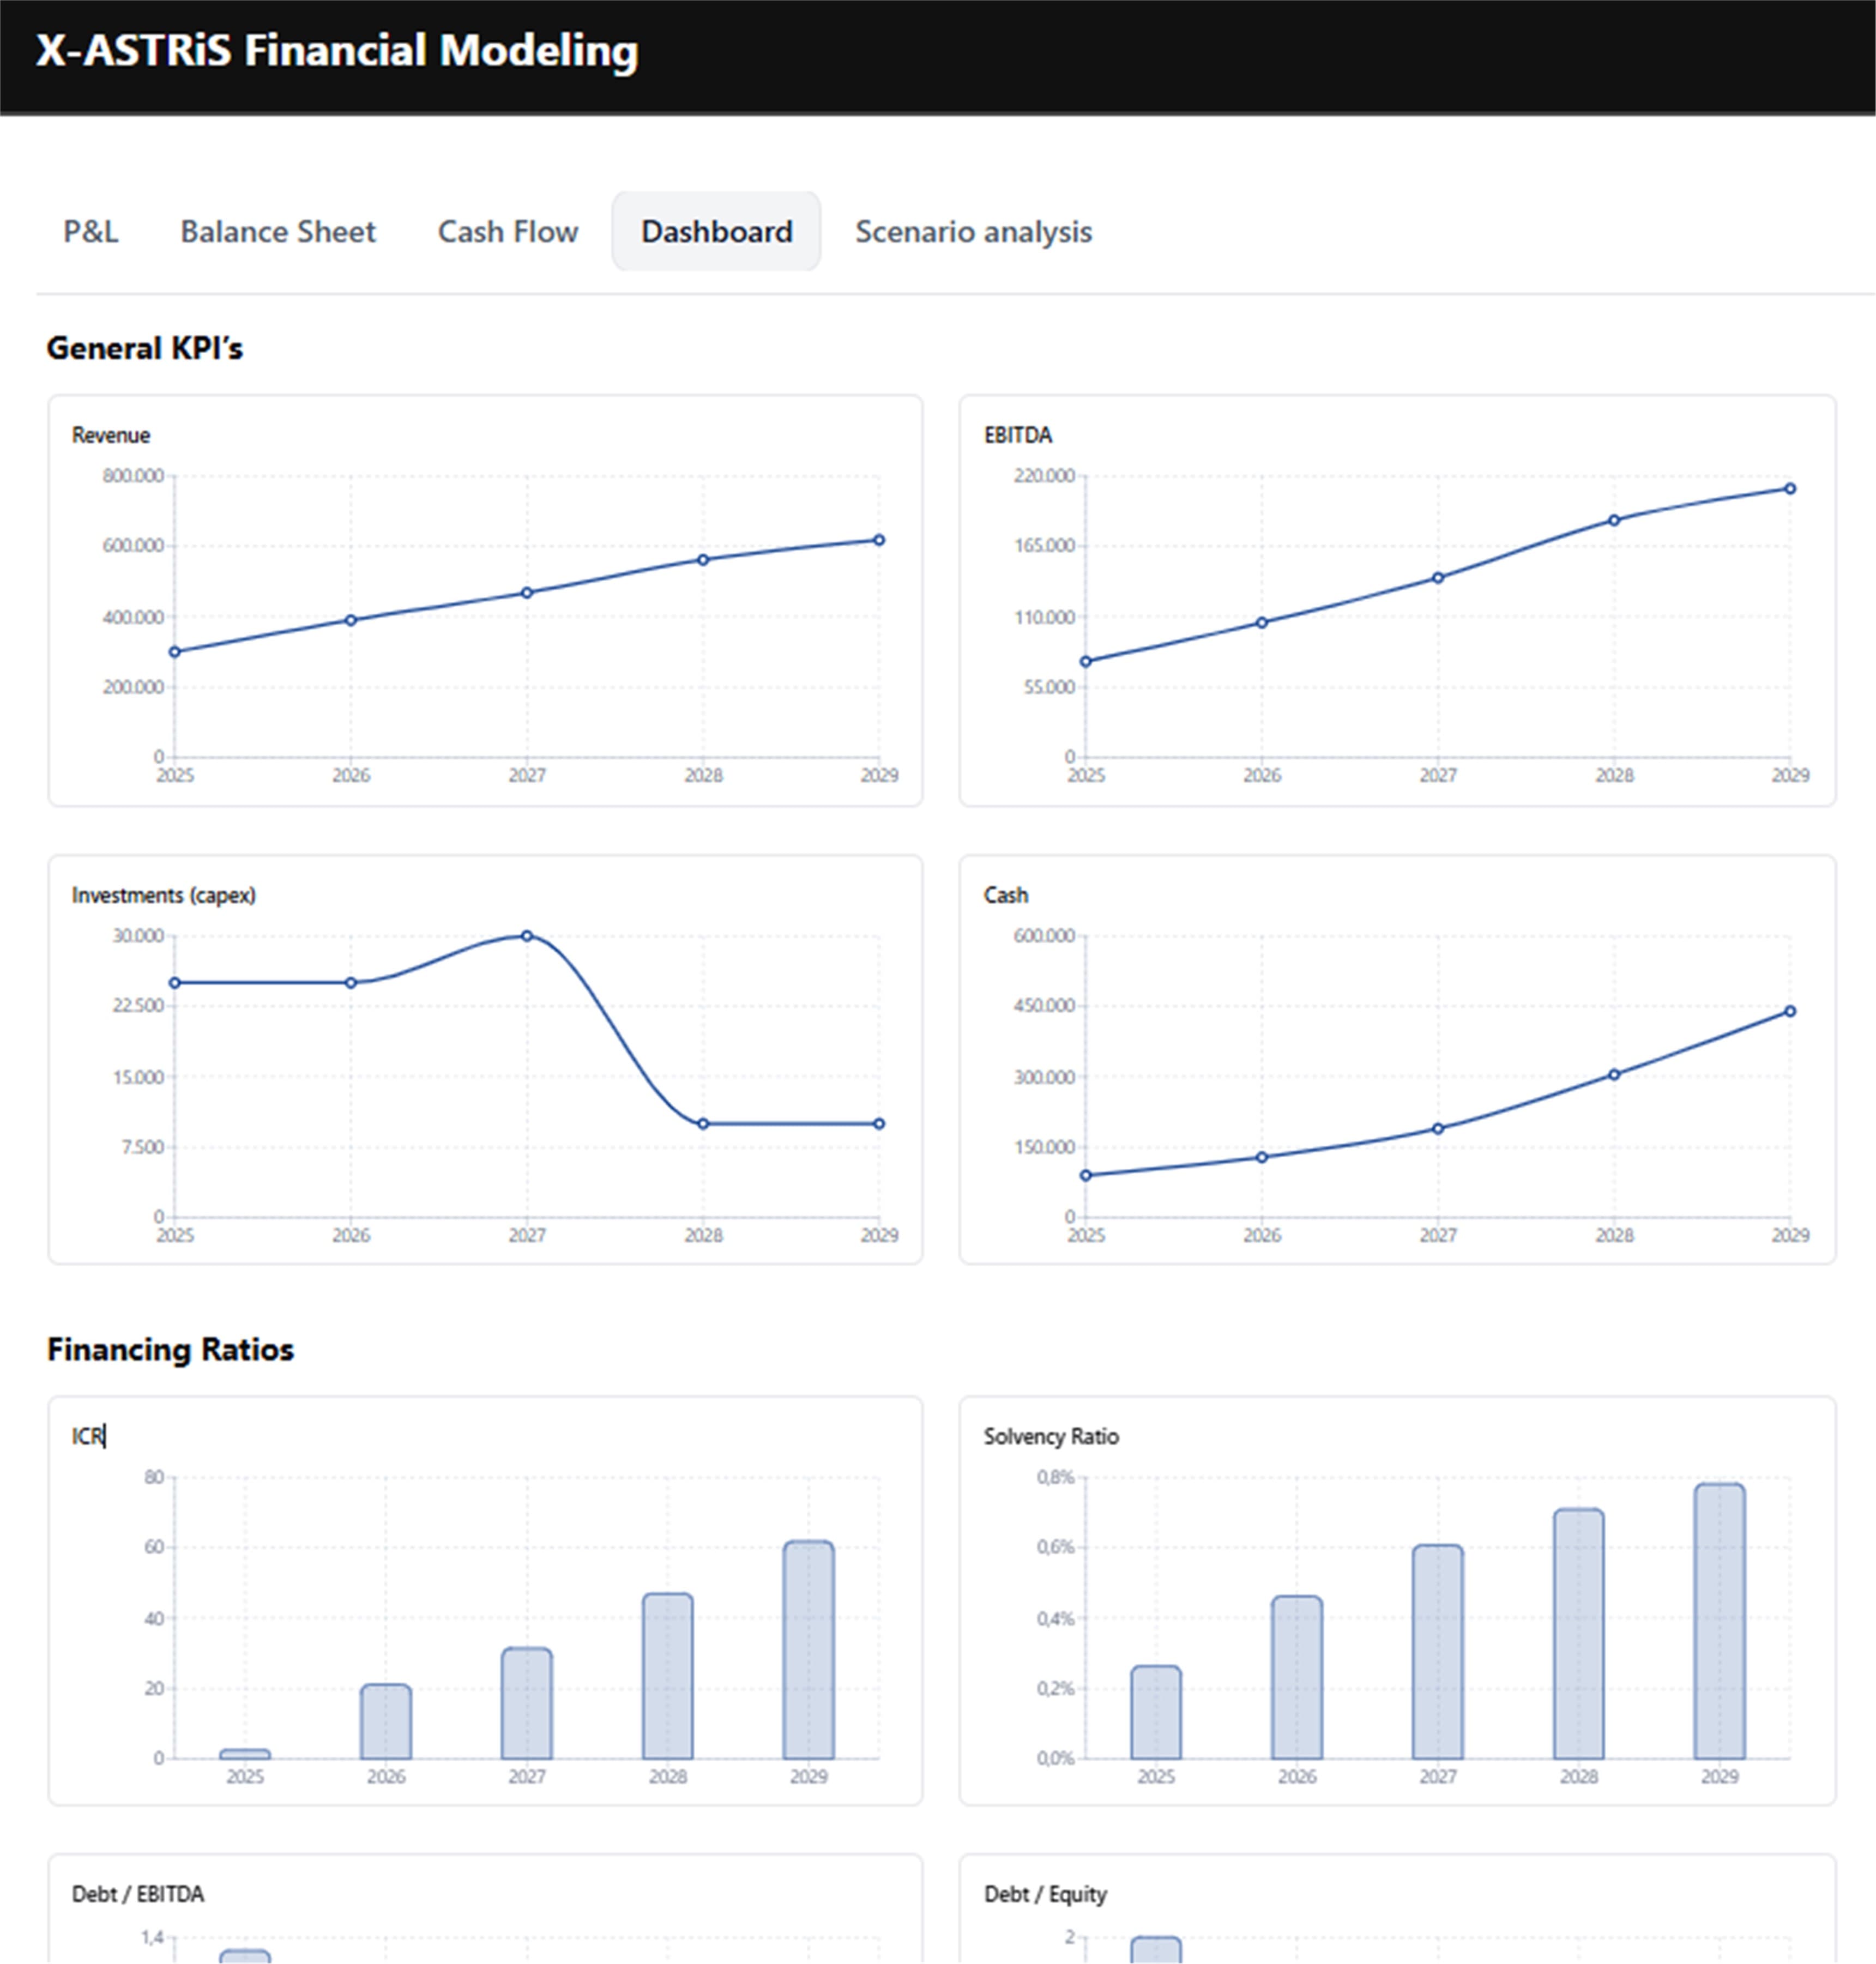Click the Financing Ratios section heading
Image resolution: width=1876 pixels, height=1964 pixels.
click(170, 1349)
